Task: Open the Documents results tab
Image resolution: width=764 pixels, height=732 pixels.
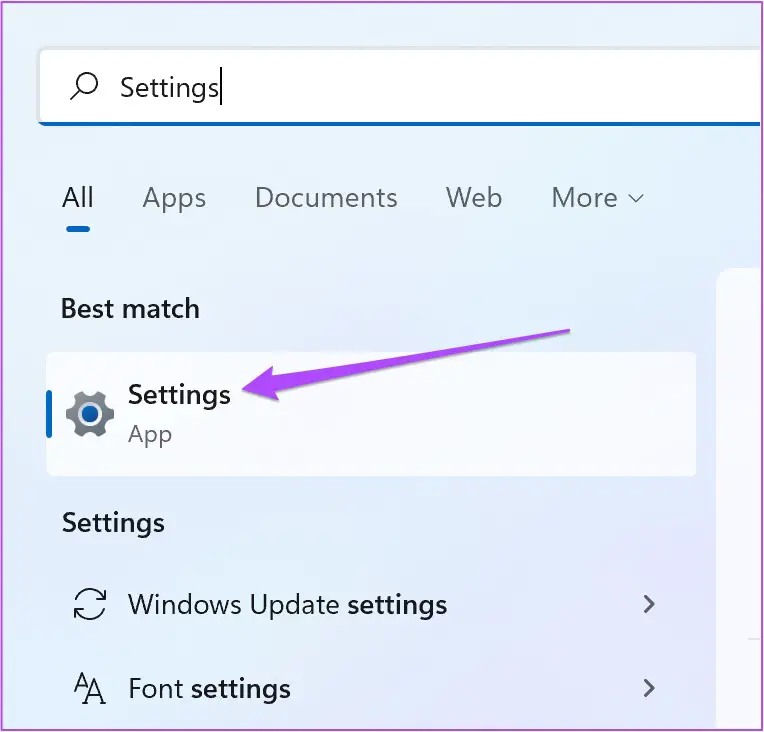Action: point(326,198)
